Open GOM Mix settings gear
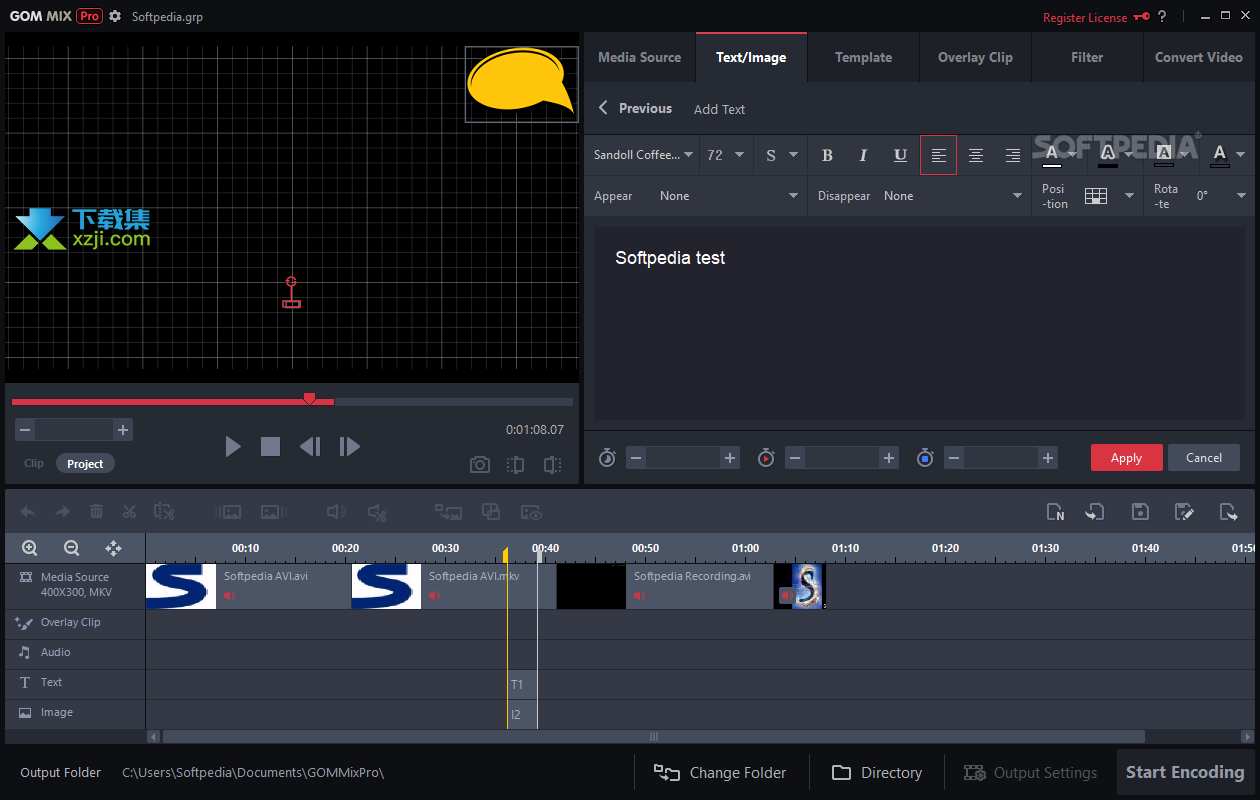This screenshot has height=800, width=1260. click(115, 16)
